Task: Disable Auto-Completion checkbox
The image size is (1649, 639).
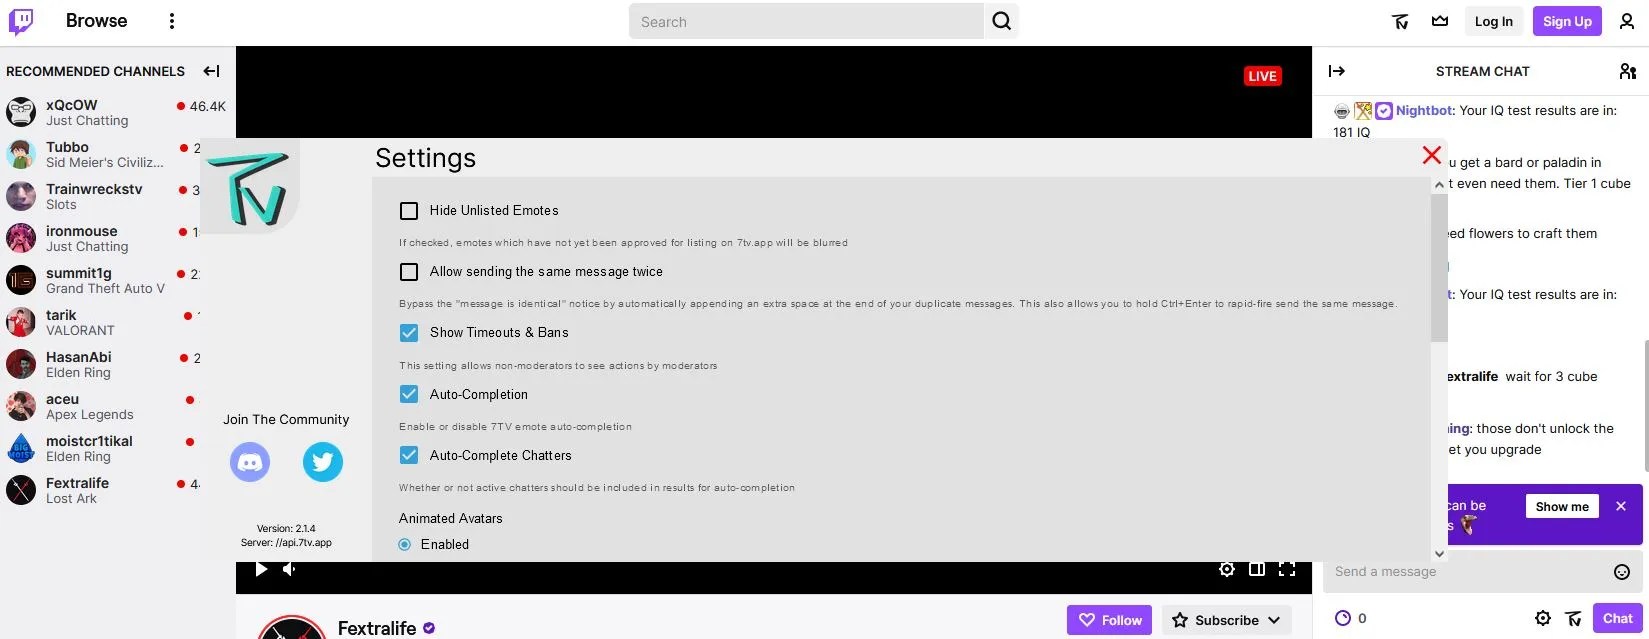Action: (409, 394)
